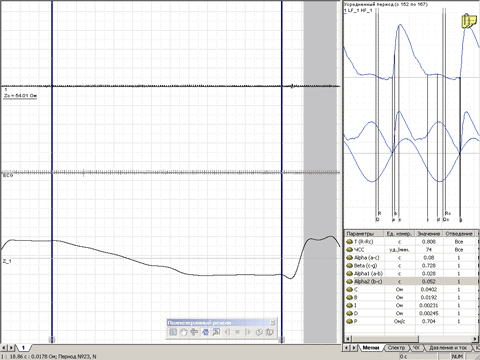Open the Давление и ток tab
The image size is (480, 360).
(447, 348)
